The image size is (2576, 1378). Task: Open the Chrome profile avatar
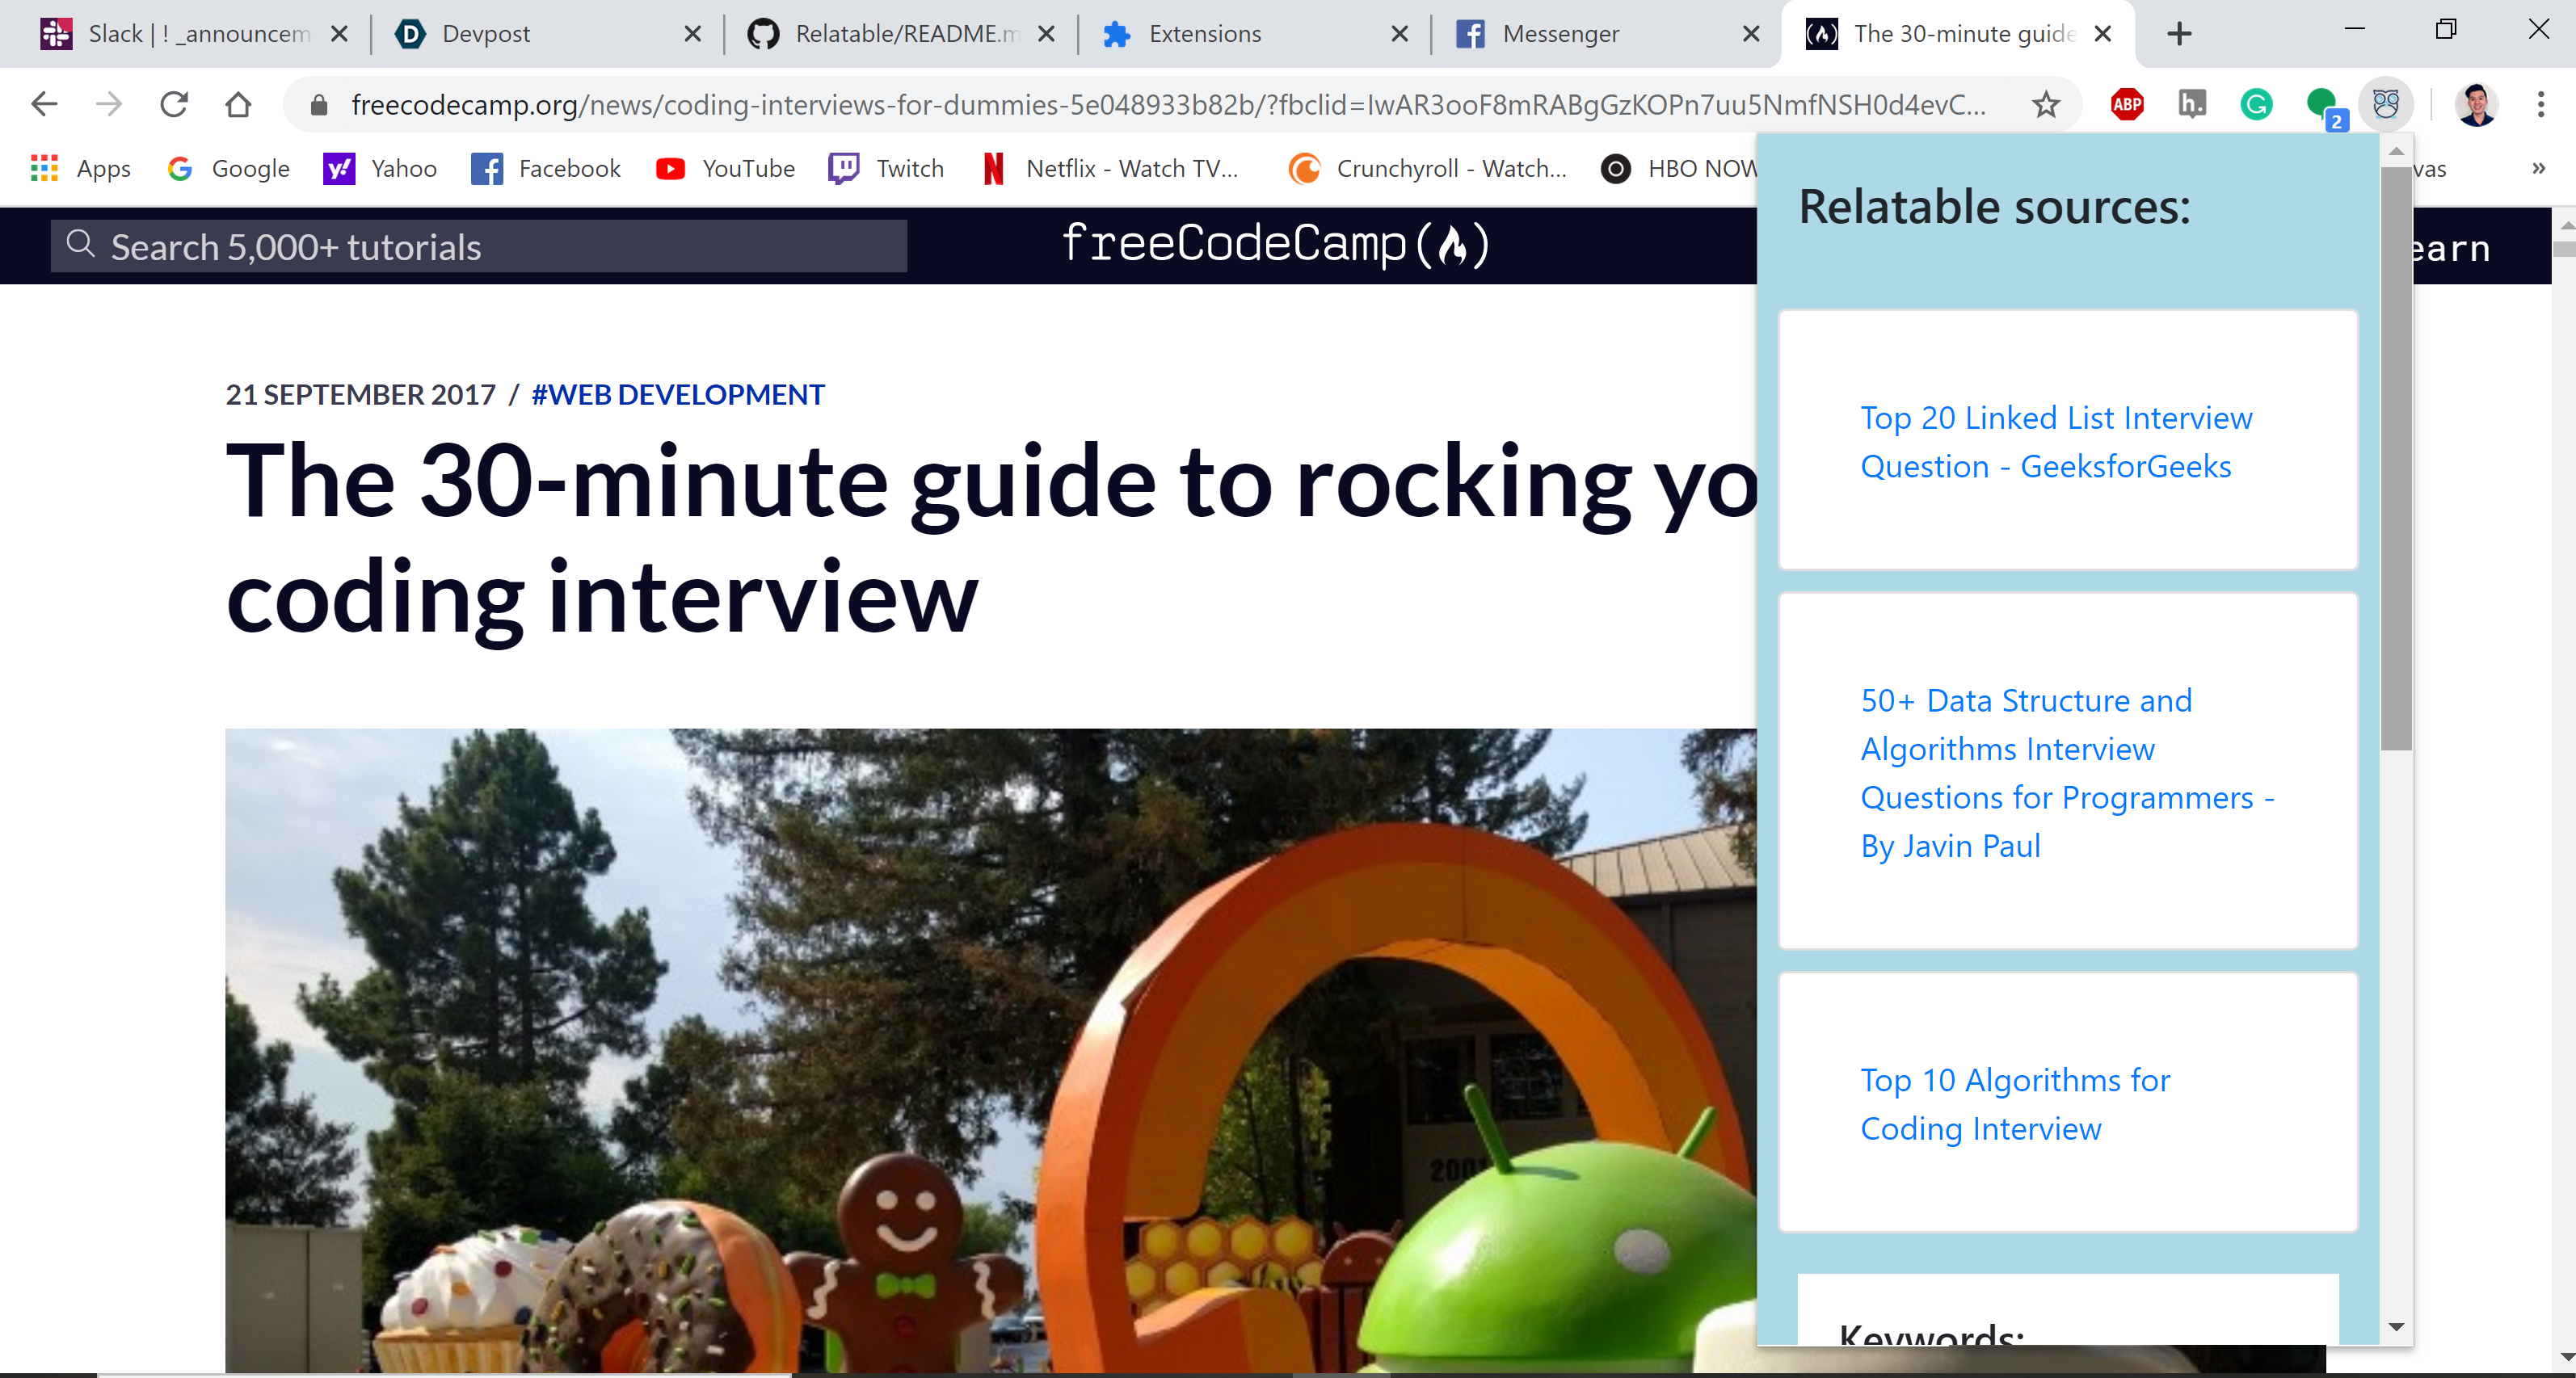click(2476, 104)
